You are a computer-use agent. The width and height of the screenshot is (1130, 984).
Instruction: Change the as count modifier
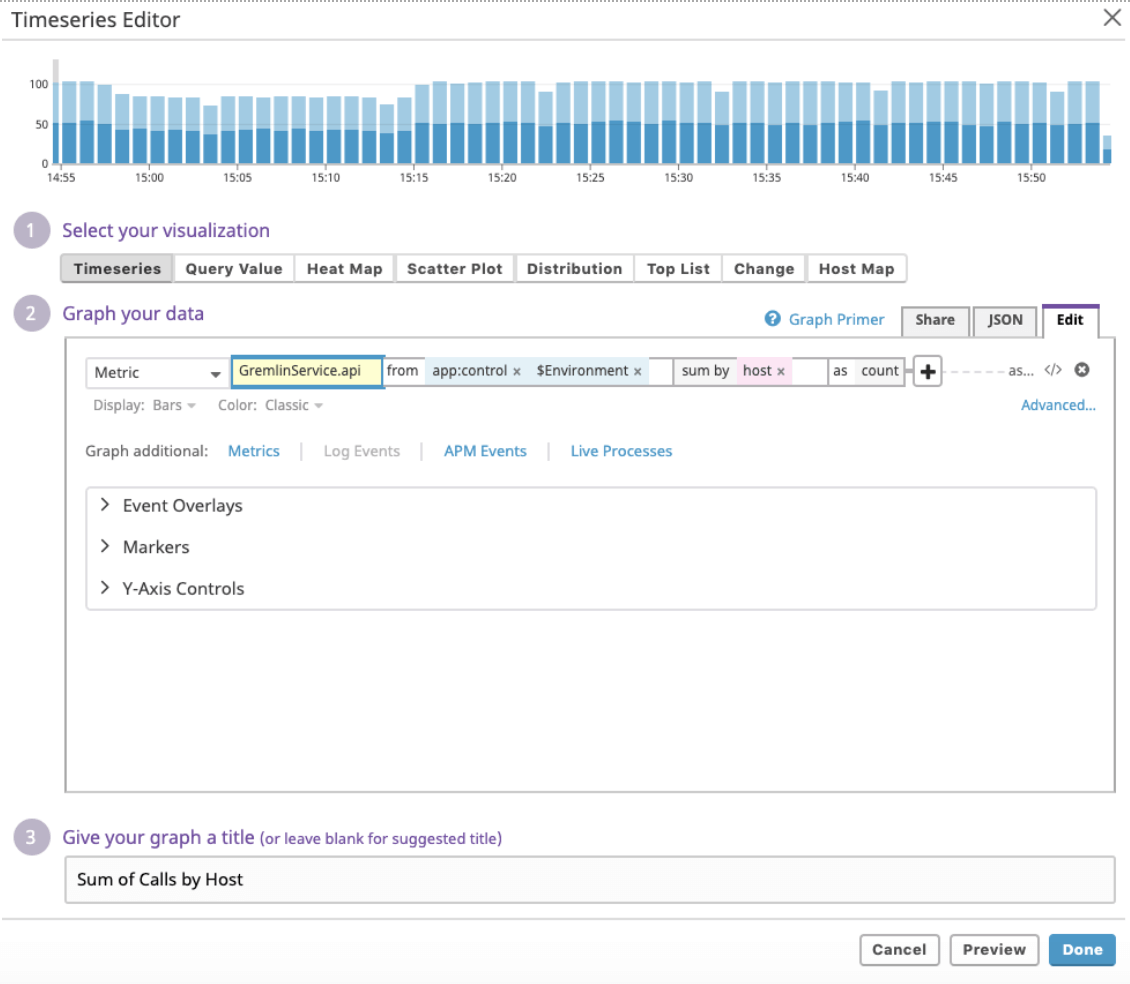coord(879,371)
